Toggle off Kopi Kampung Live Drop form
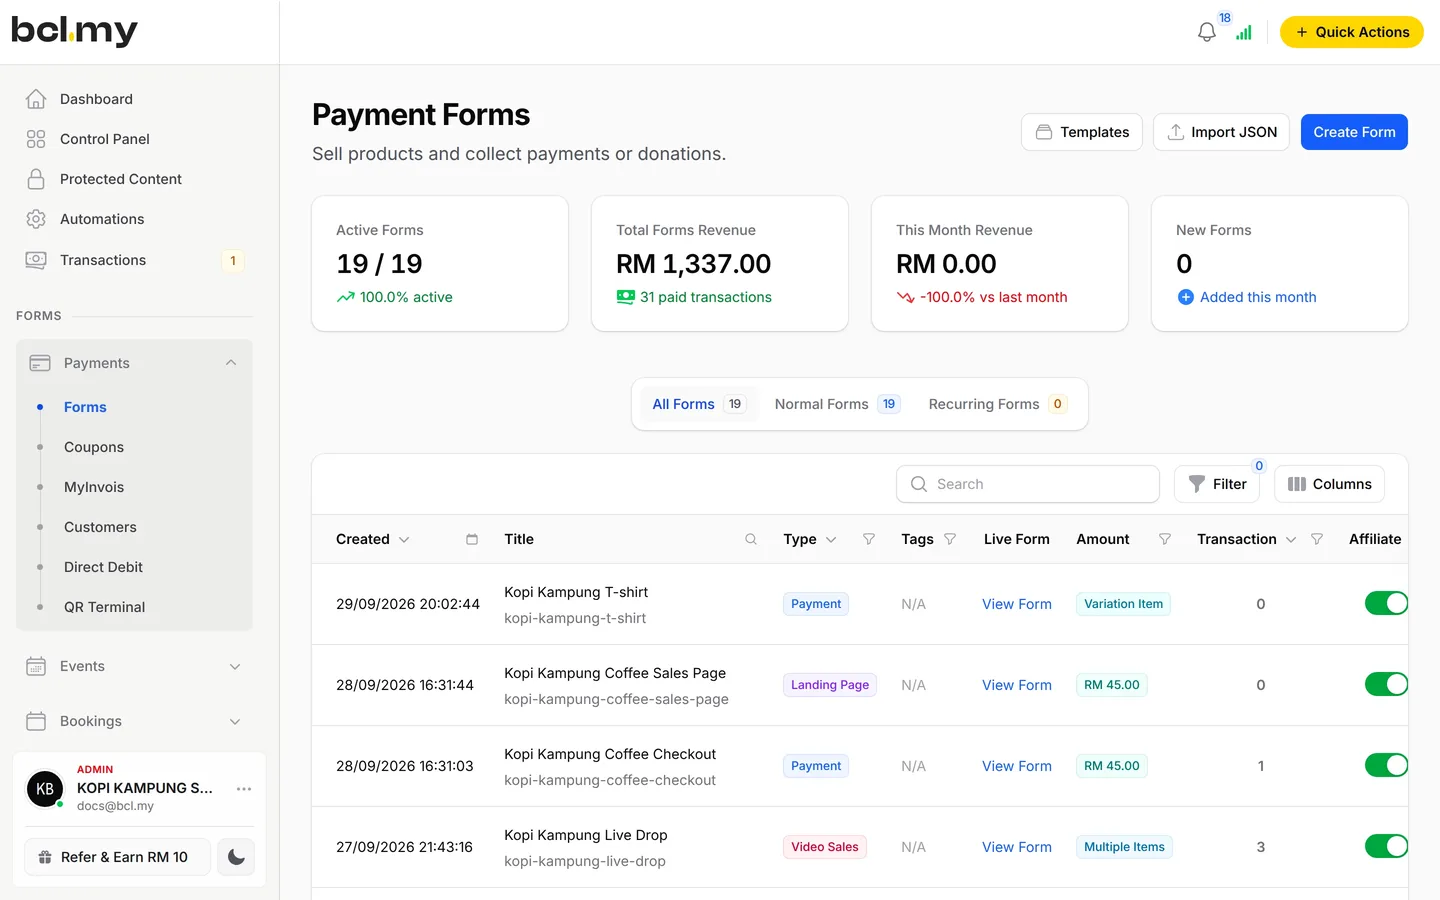This screenshot has height=900, width=1440. (1386, 846)
